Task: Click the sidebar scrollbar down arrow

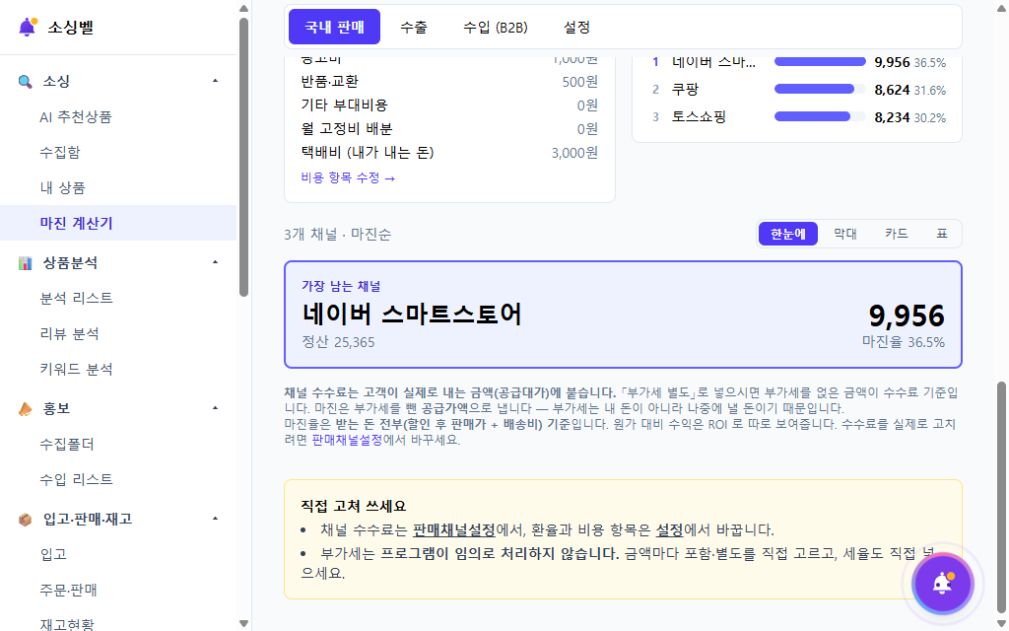Action: tap(243, 623)
